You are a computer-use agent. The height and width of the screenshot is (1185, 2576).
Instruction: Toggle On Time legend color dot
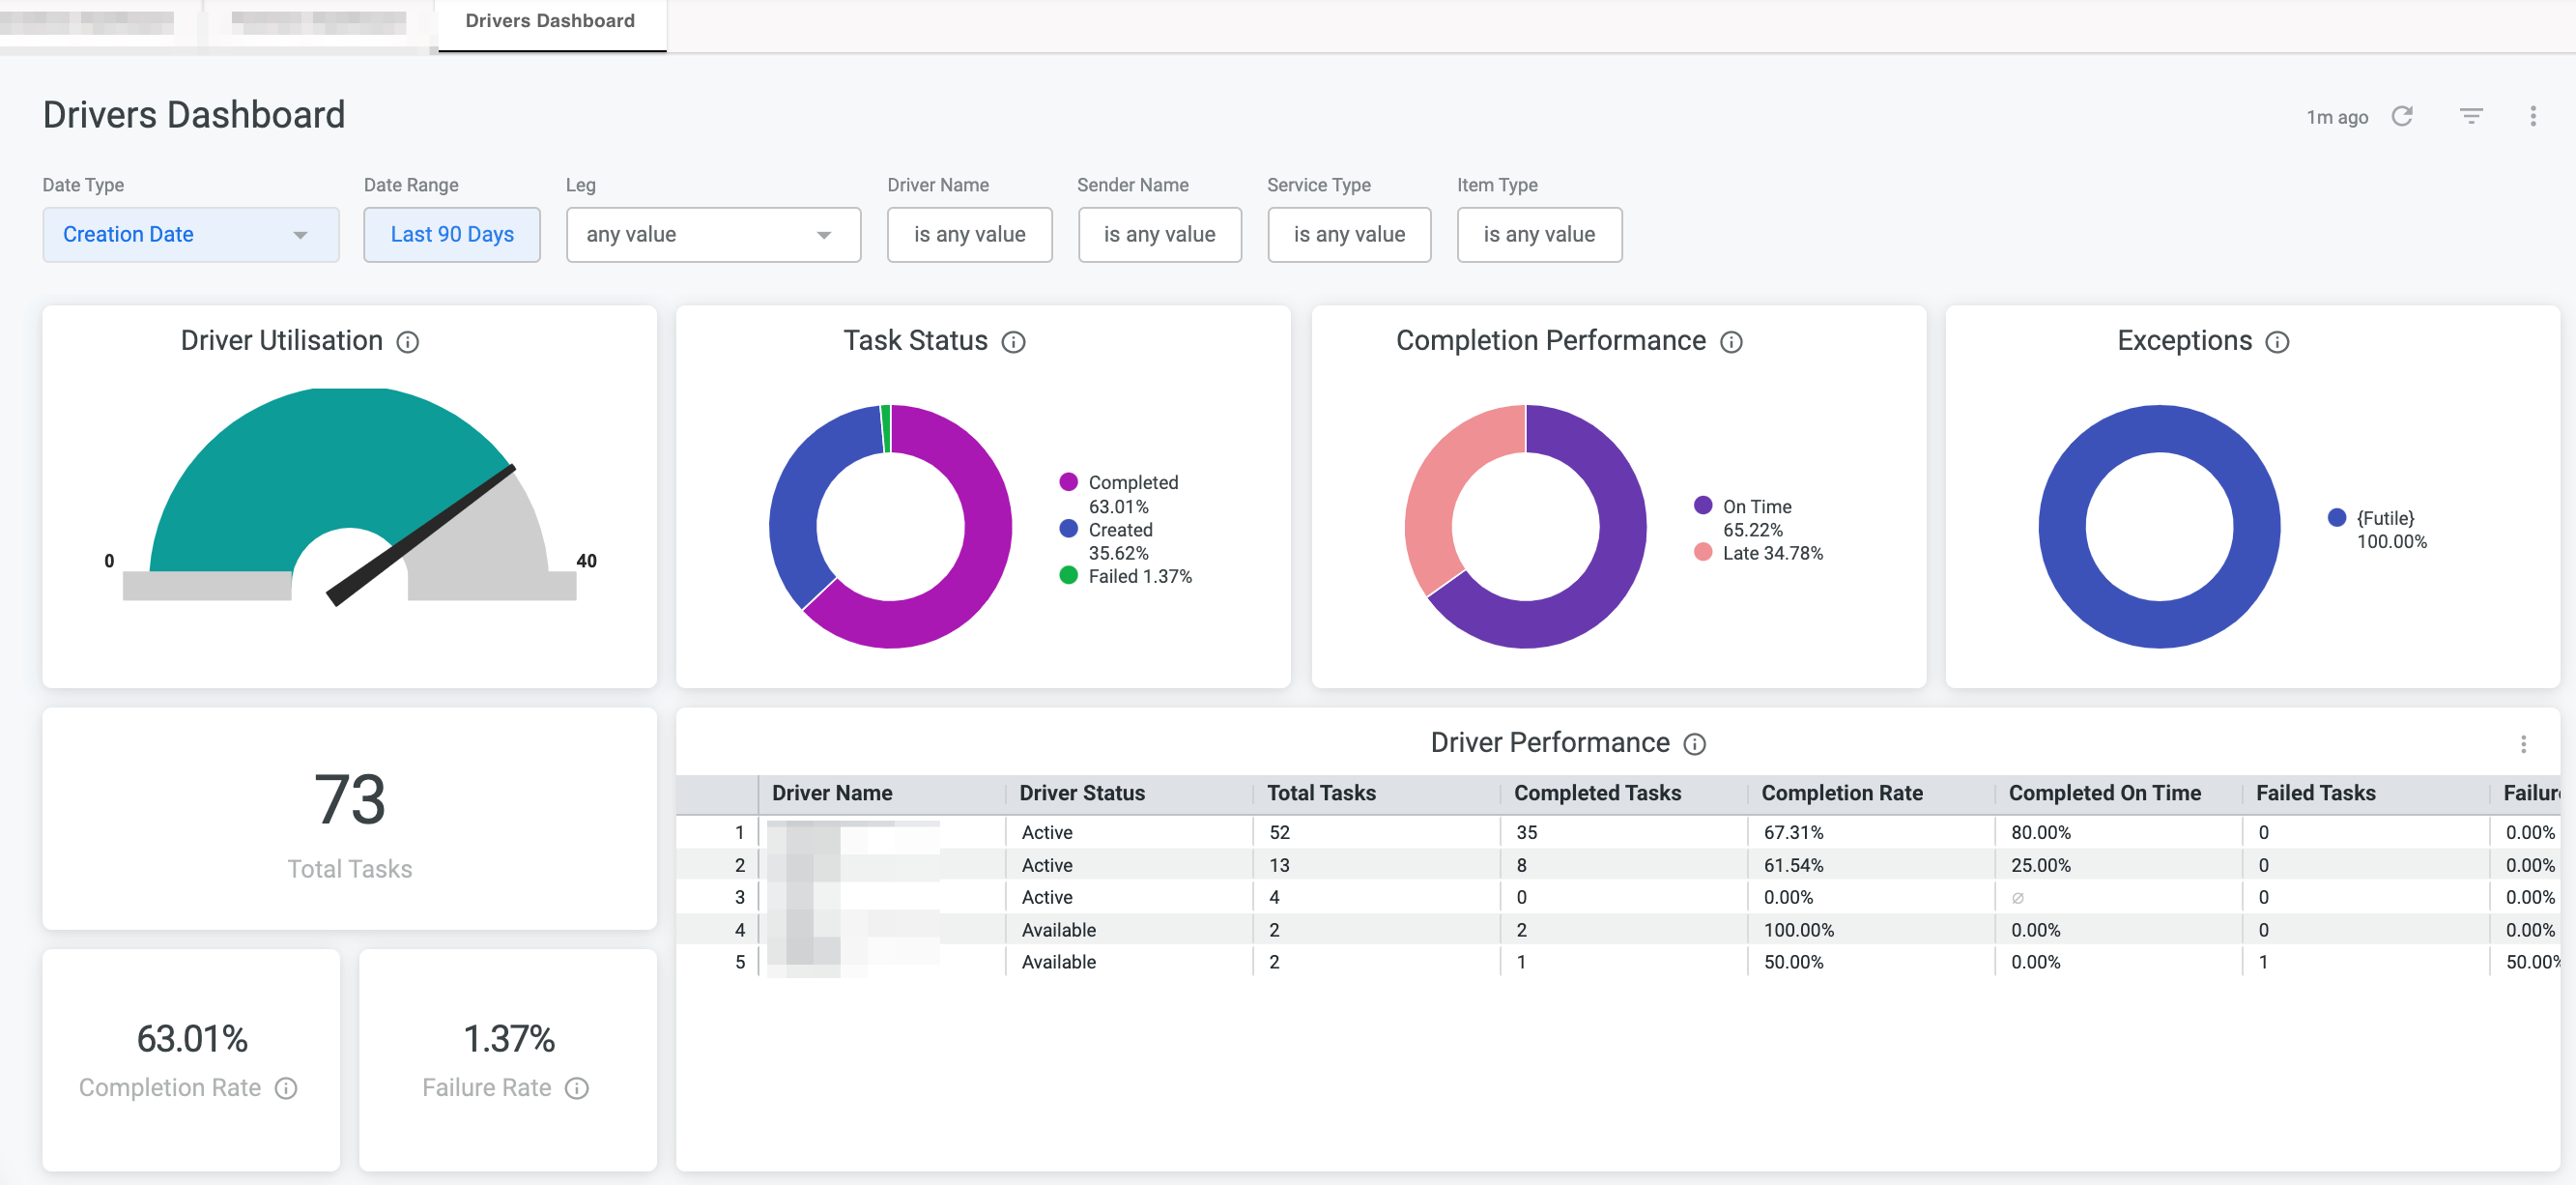[x=1702, y=505]
